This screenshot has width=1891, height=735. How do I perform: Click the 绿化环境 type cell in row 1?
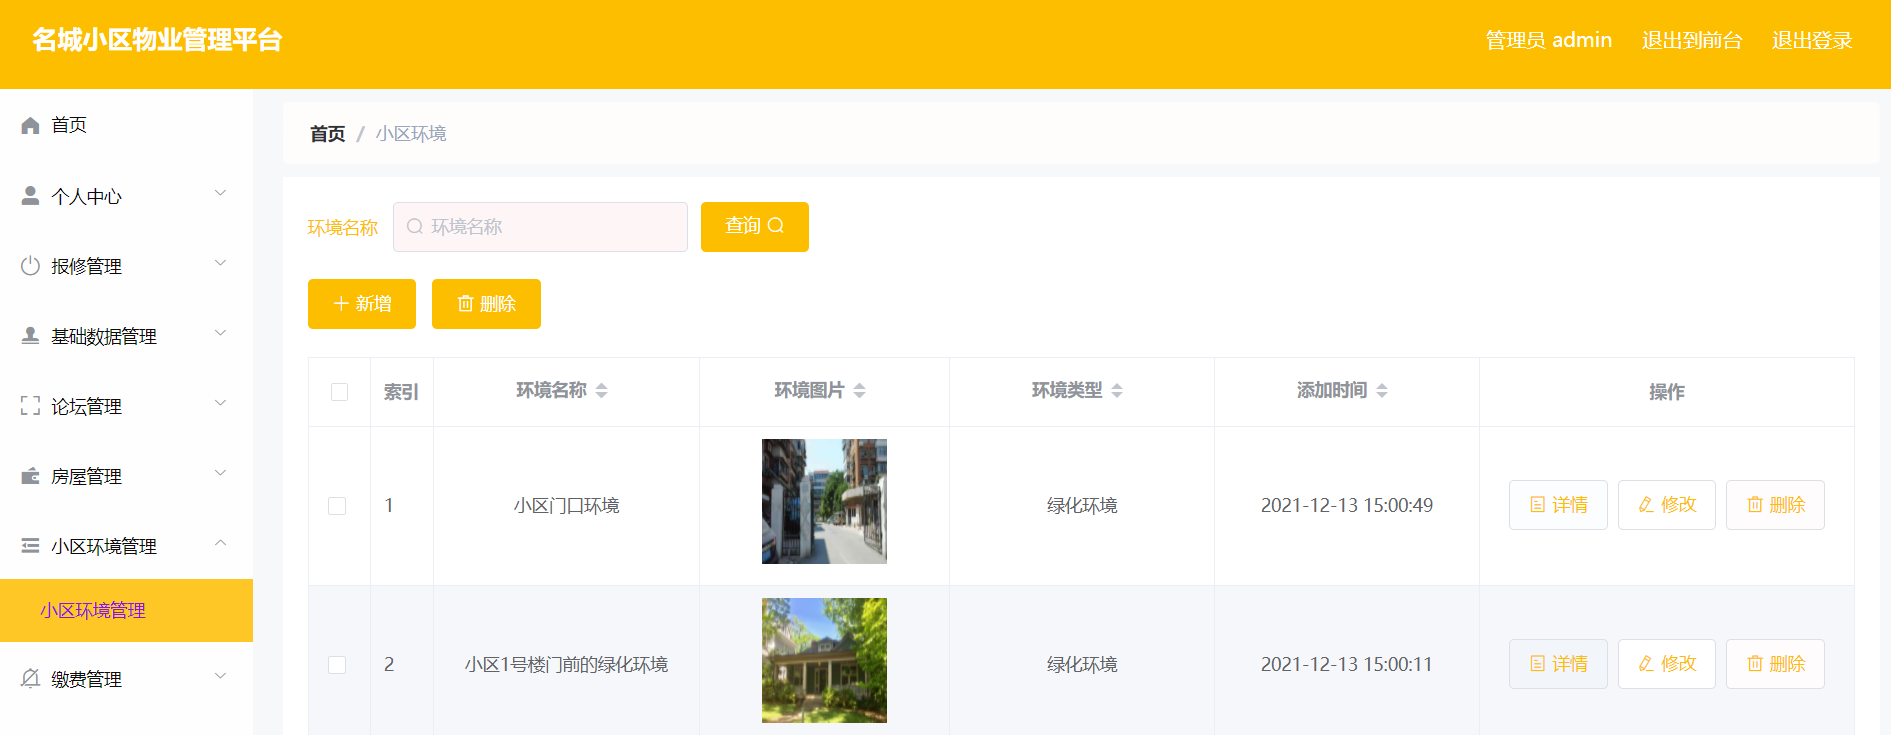click(1082, 506)
